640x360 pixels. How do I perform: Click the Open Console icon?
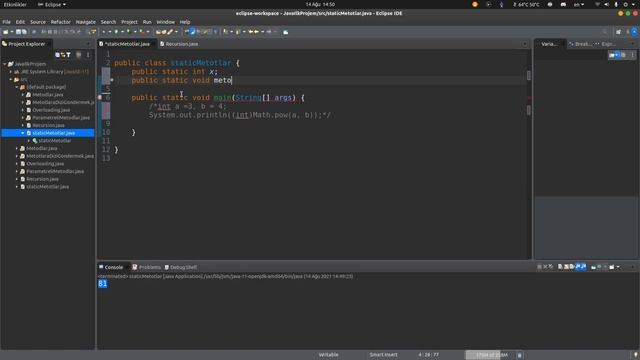click(x=611, y=267)
